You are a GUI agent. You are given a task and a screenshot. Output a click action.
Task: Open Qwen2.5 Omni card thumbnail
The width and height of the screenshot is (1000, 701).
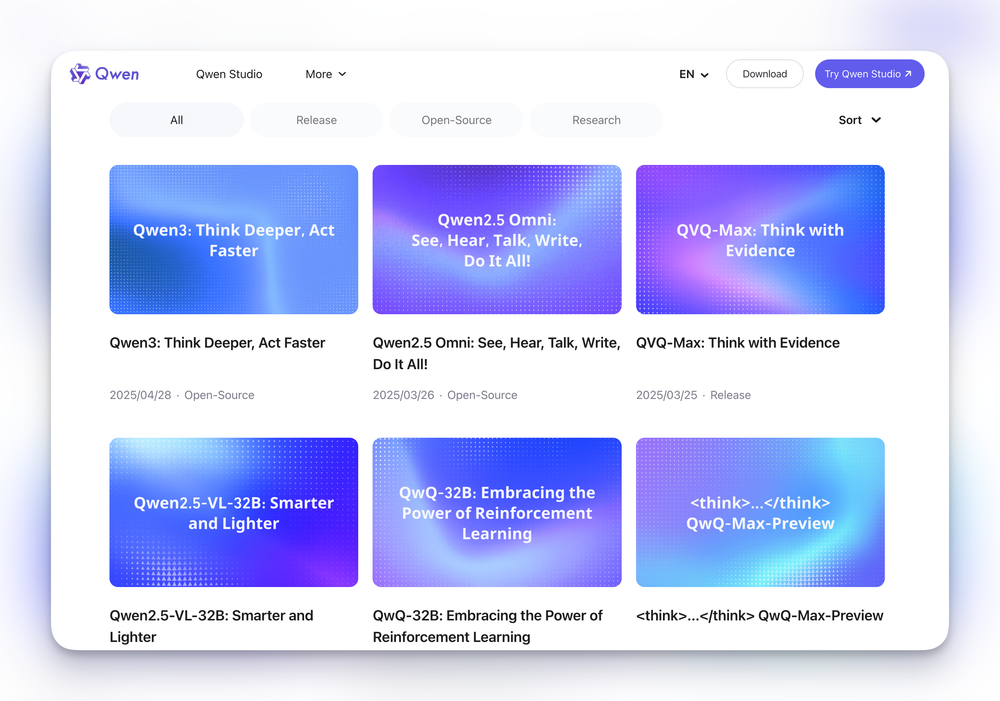point(497,239)
